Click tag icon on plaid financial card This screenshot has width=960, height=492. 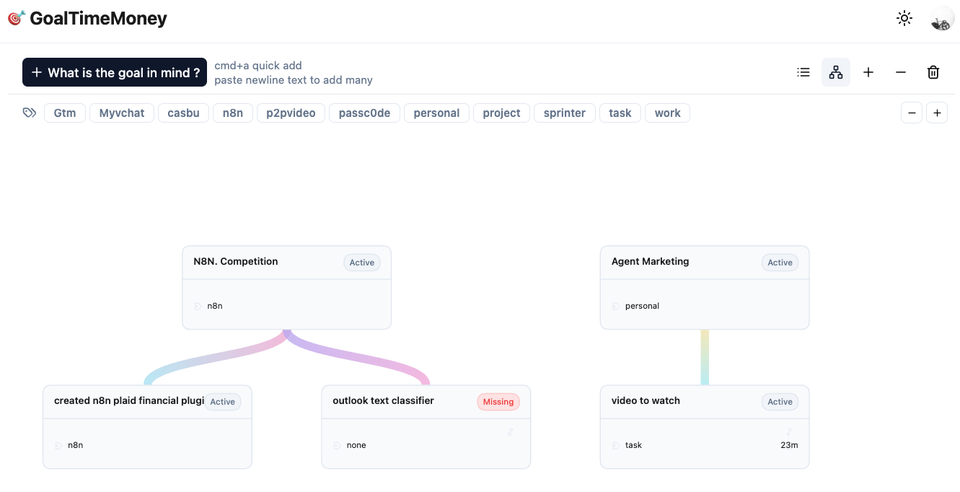(x=59, y=445)
